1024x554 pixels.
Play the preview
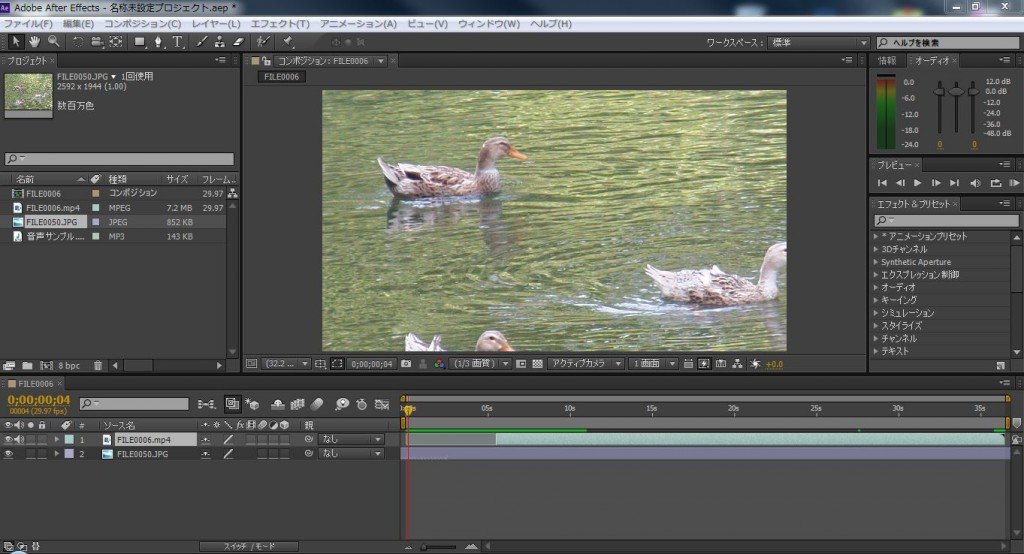(x=918, y=183)
